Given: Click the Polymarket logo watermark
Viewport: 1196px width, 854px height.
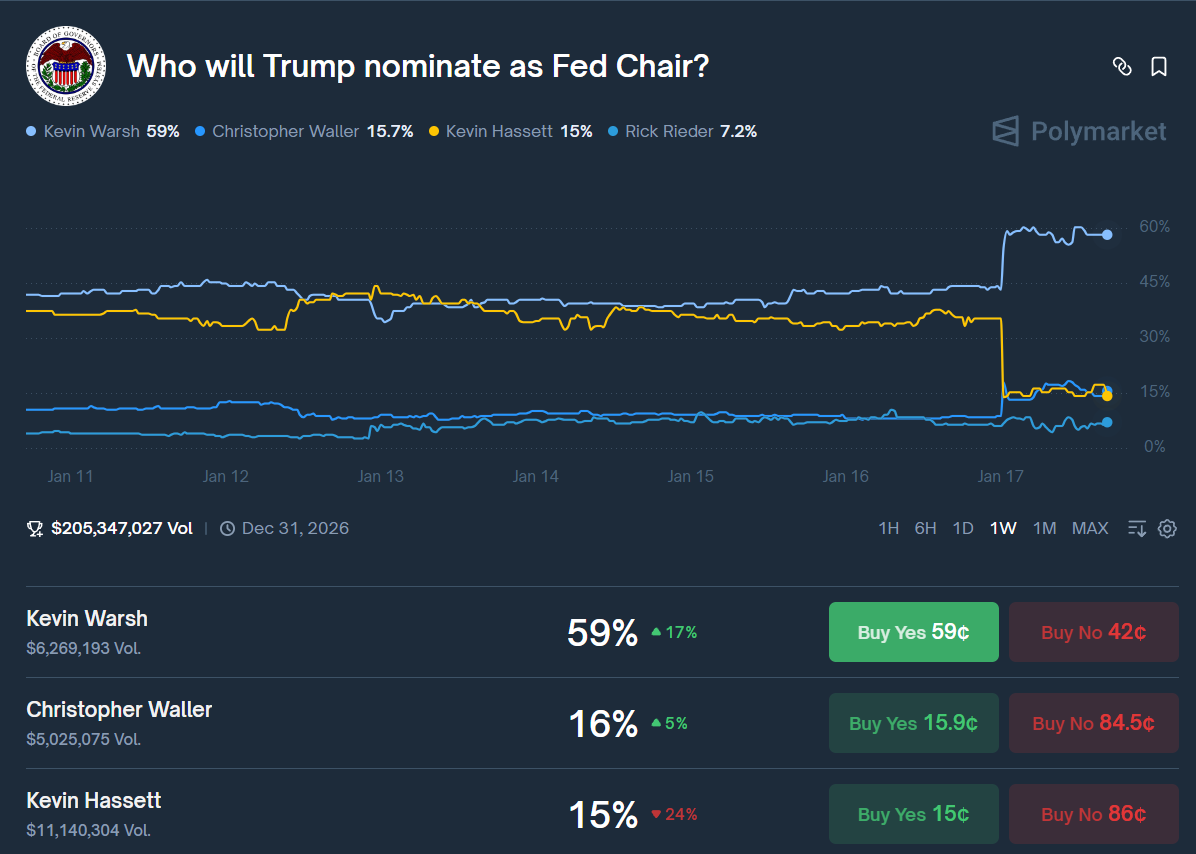Looking at the screenshot, I should pos(1079,131).
